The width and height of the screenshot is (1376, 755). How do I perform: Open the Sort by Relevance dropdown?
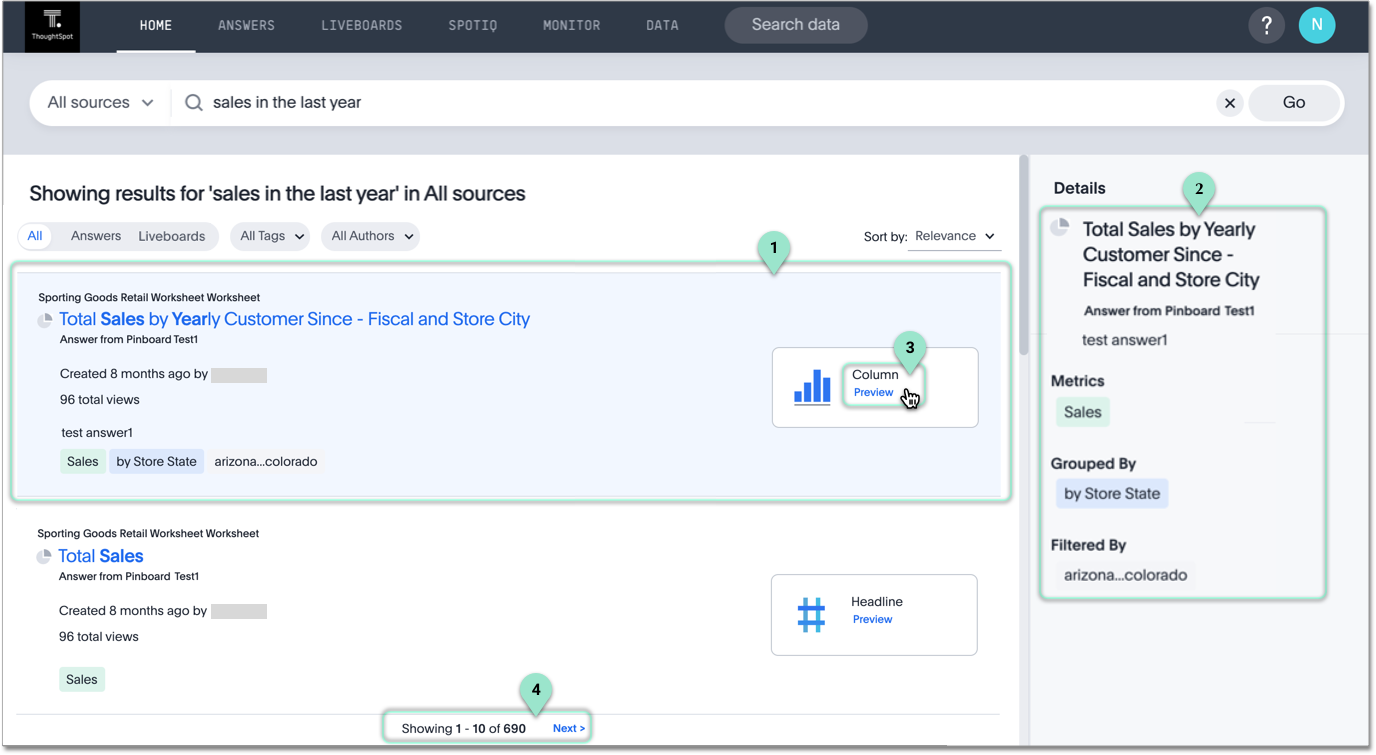point(954,236)
